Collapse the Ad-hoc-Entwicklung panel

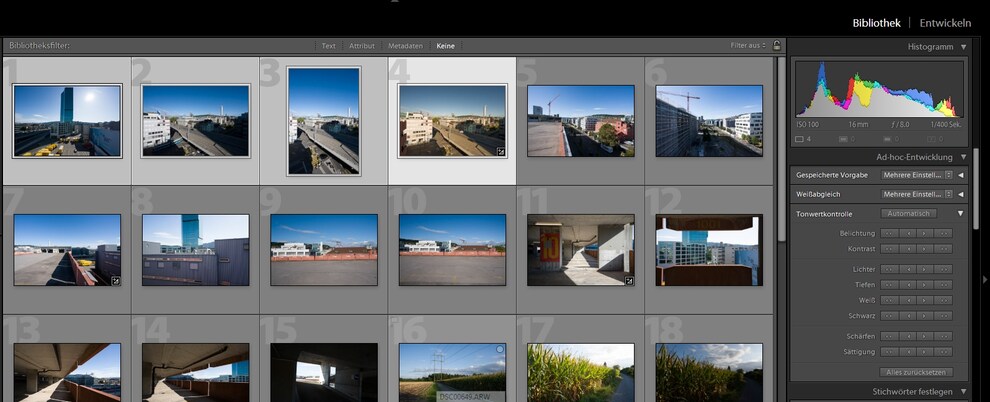pyautogui.click(x=963, y=157)
